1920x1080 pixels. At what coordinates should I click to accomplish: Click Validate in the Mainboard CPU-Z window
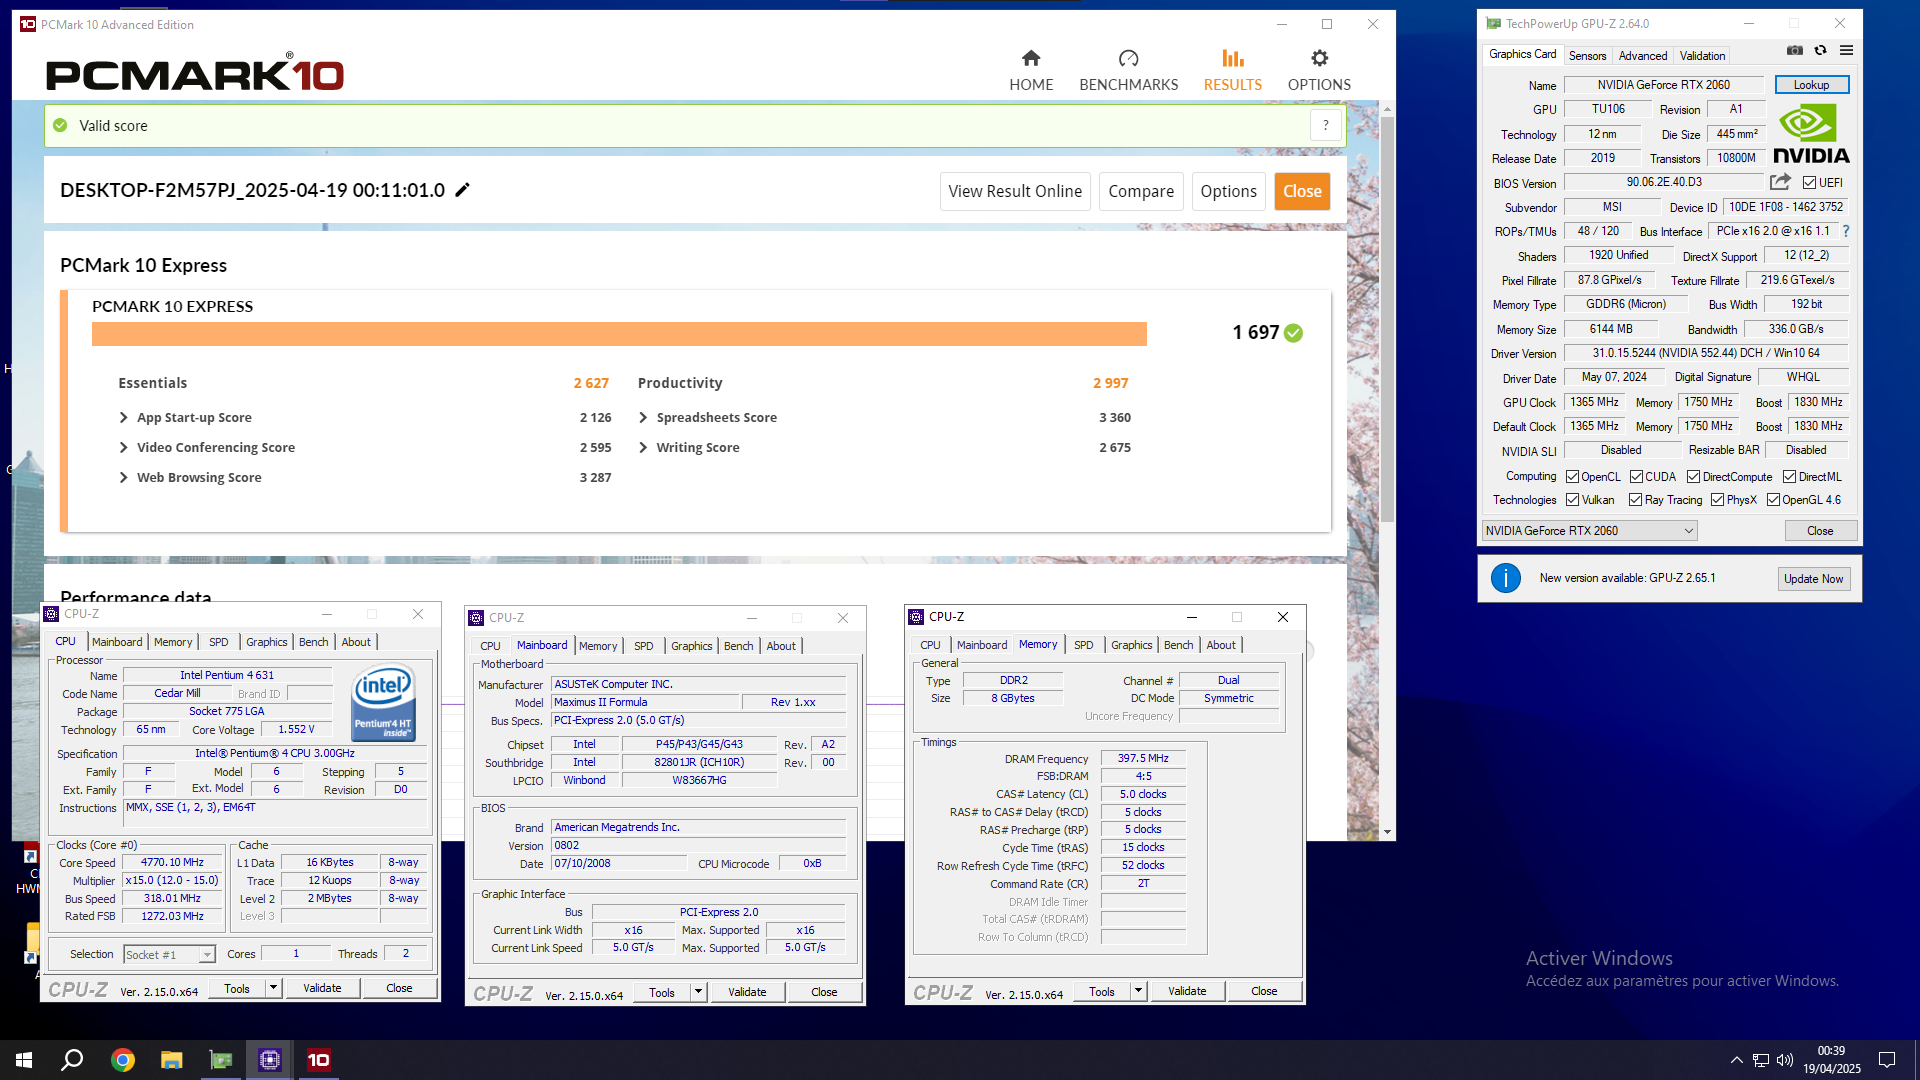point(747,992)
